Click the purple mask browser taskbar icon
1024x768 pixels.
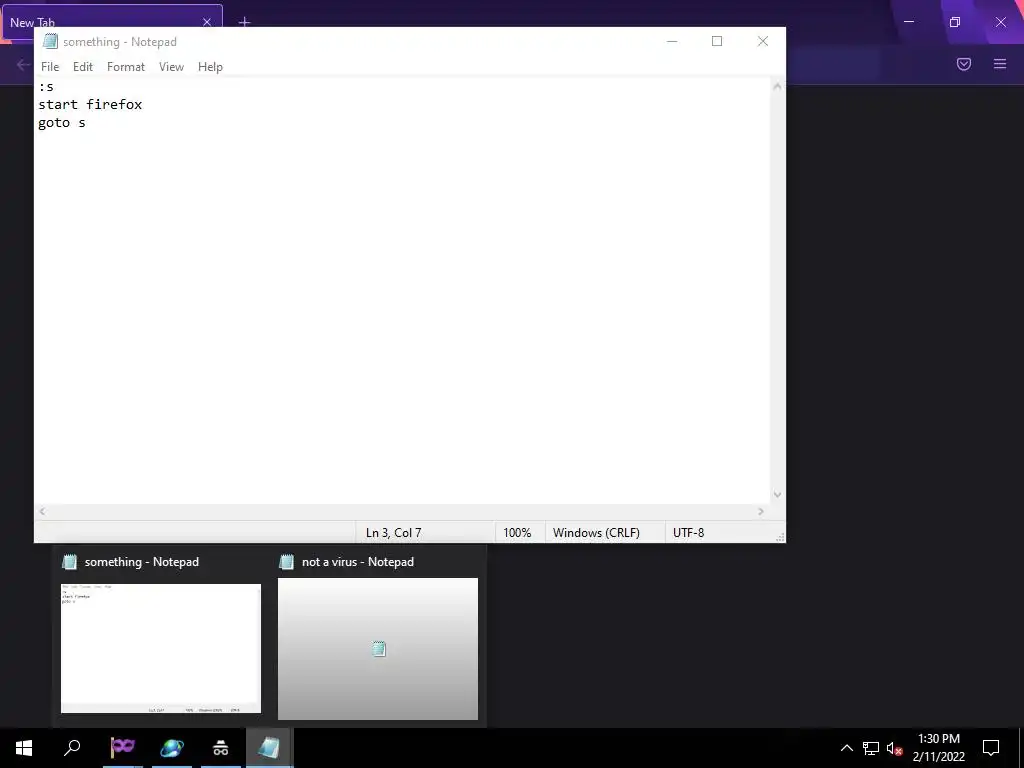tap(123, 748)
